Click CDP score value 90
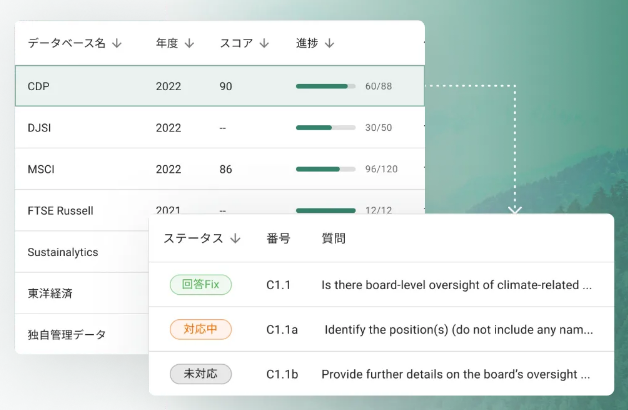 (226, 86)
